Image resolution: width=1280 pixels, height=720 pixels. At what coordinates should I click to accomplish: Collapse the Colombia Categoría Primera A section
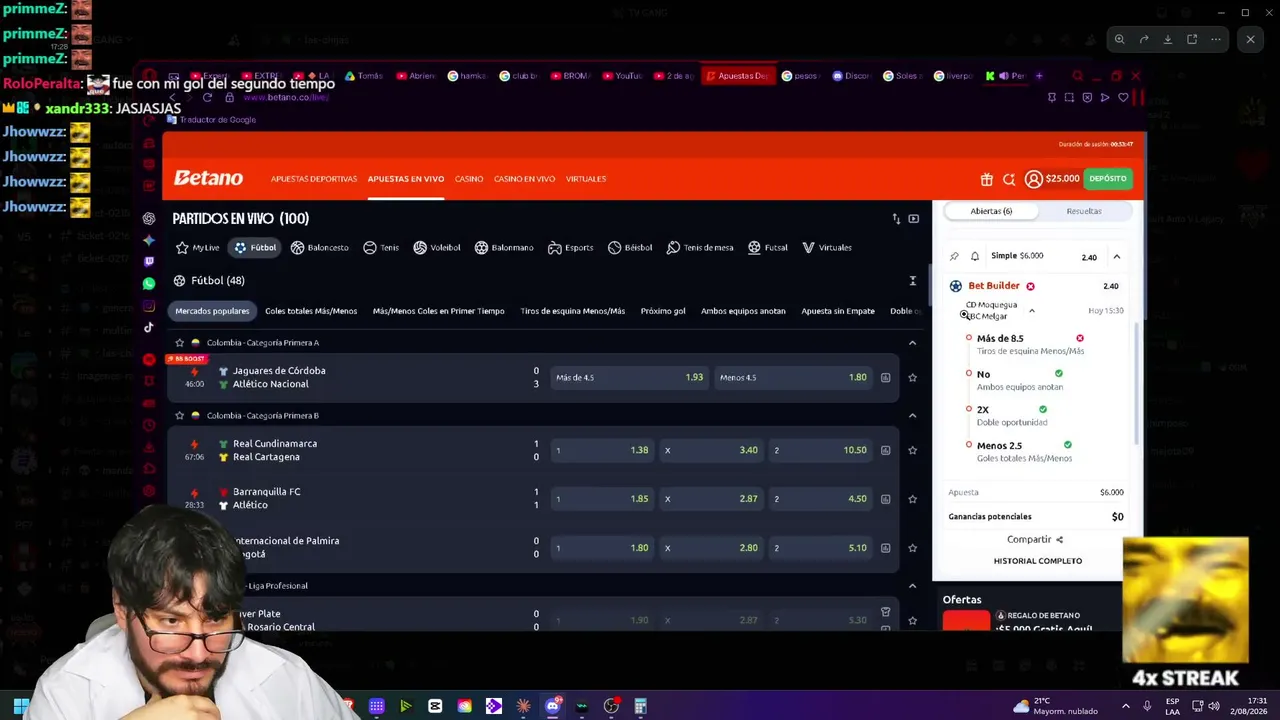[912, 343]
